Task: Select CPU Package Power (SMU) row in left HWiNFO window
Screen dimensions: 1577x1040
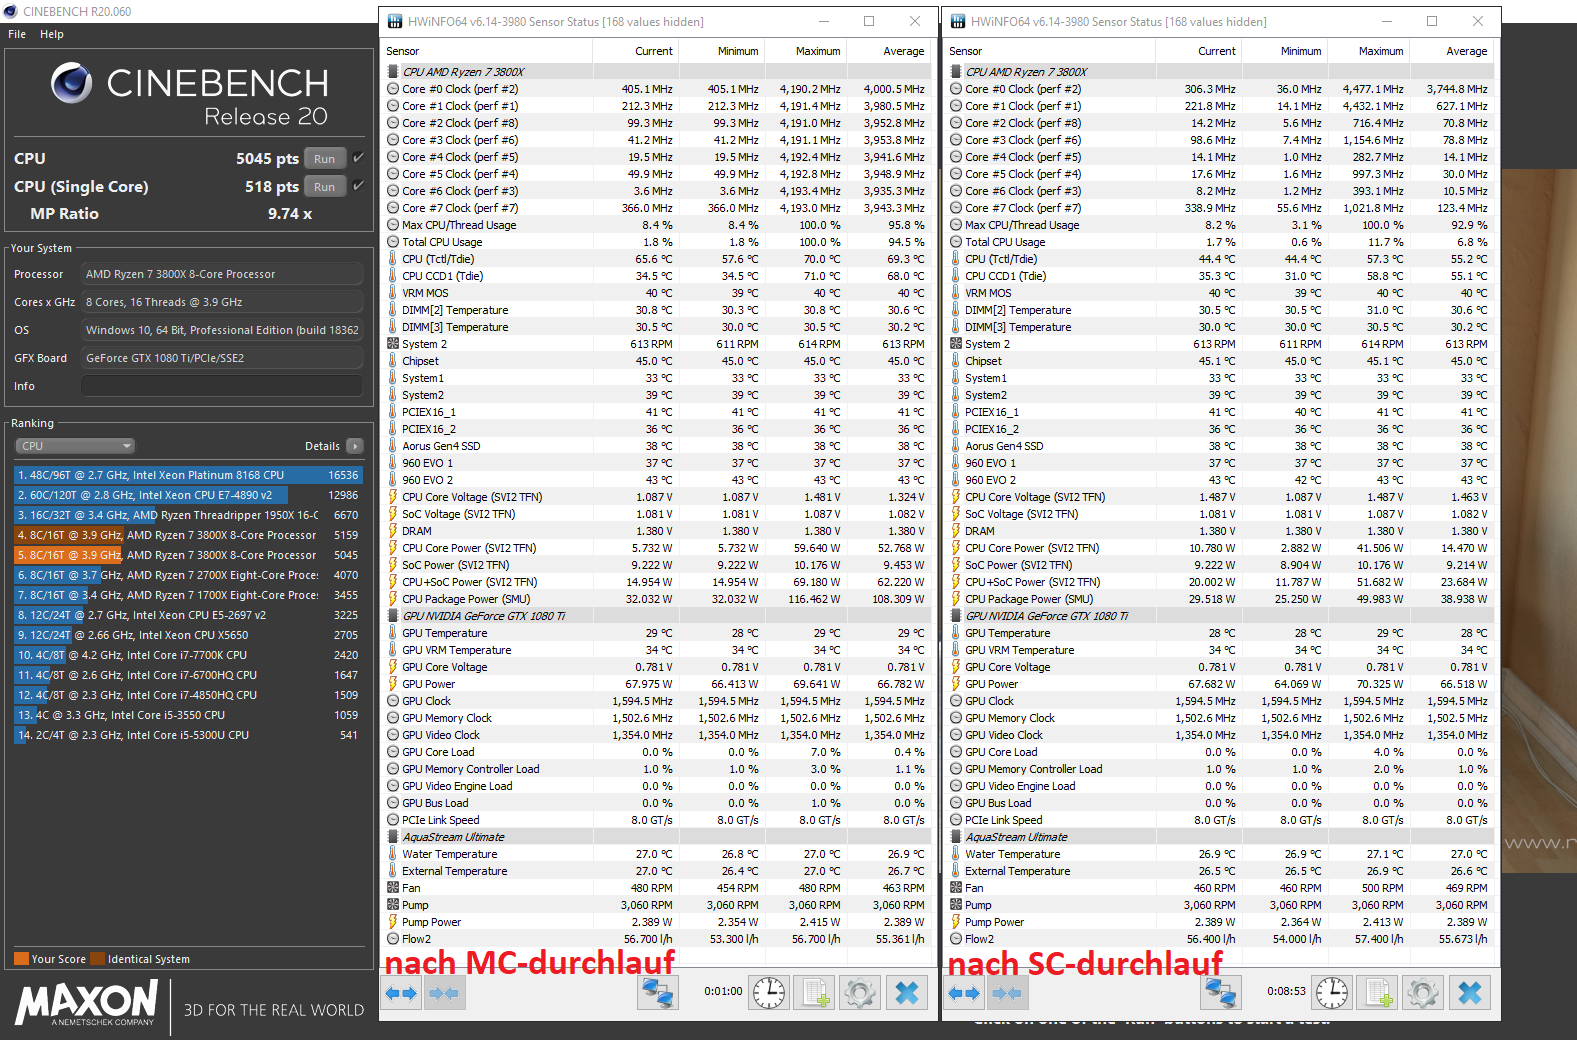Action: click(x=656, y=599)
